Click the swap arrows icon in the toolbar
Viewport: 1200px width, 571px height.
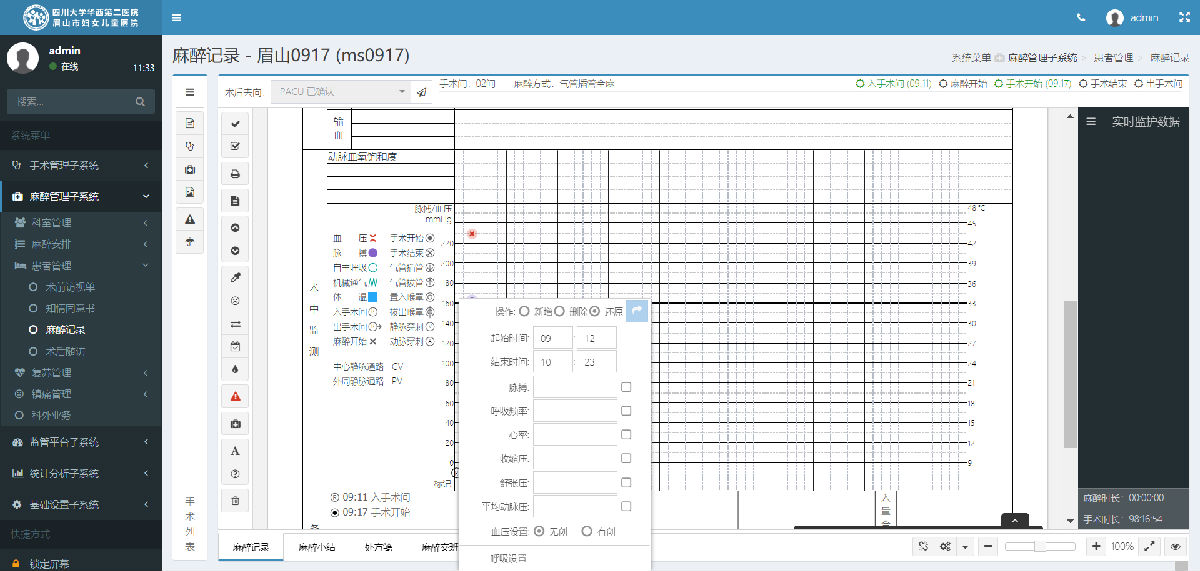click(x=235, y=323)
